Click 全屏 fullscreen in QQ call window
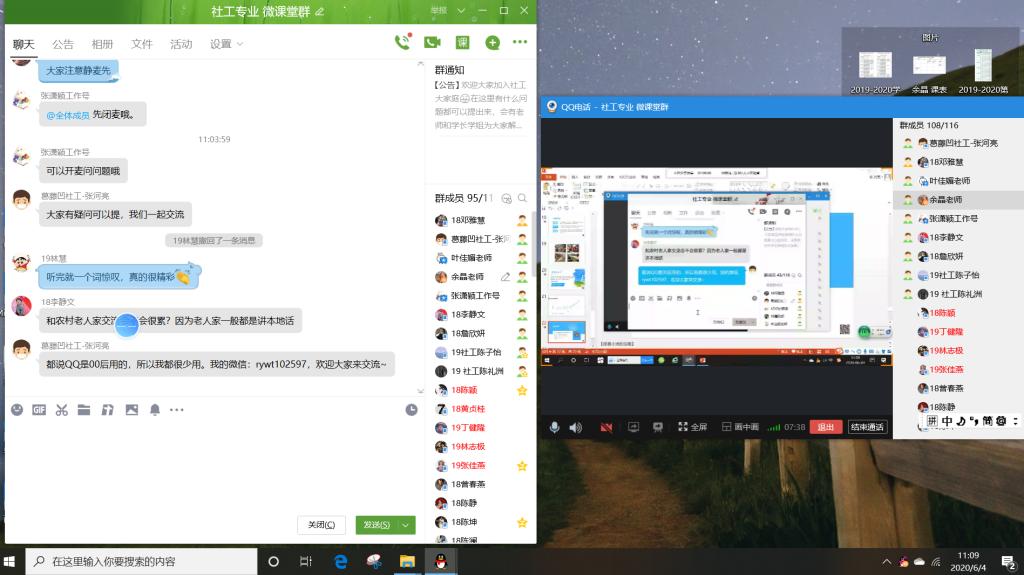 tap(692, 427)
